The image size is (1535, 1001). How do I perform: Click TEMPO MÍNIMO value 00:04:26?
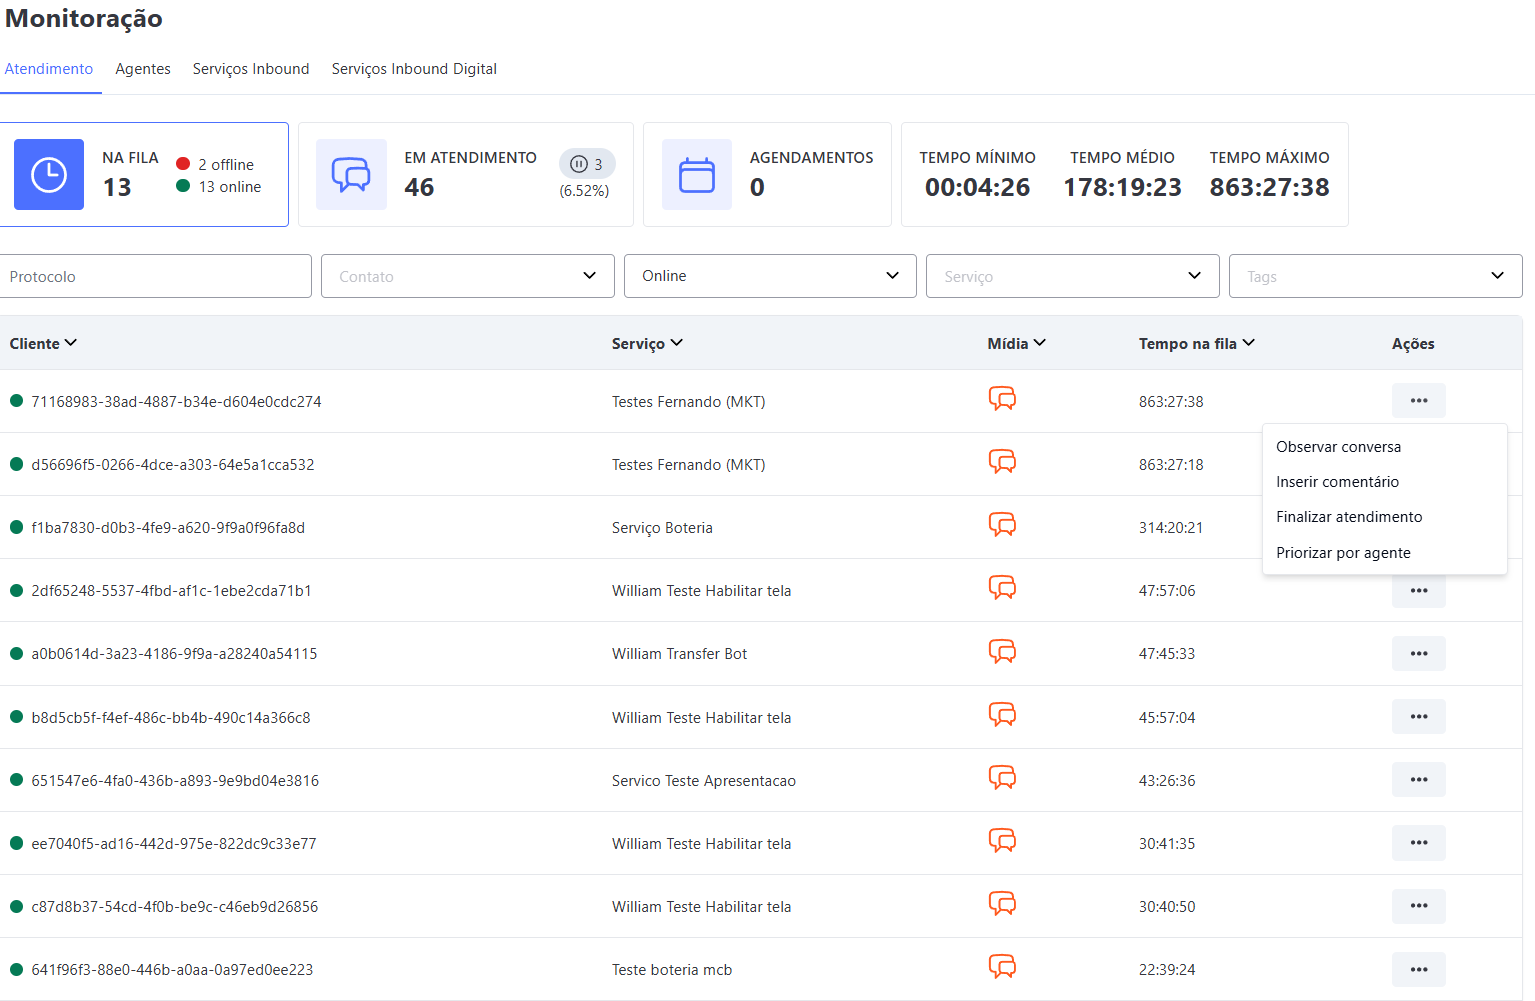(977, 187)
